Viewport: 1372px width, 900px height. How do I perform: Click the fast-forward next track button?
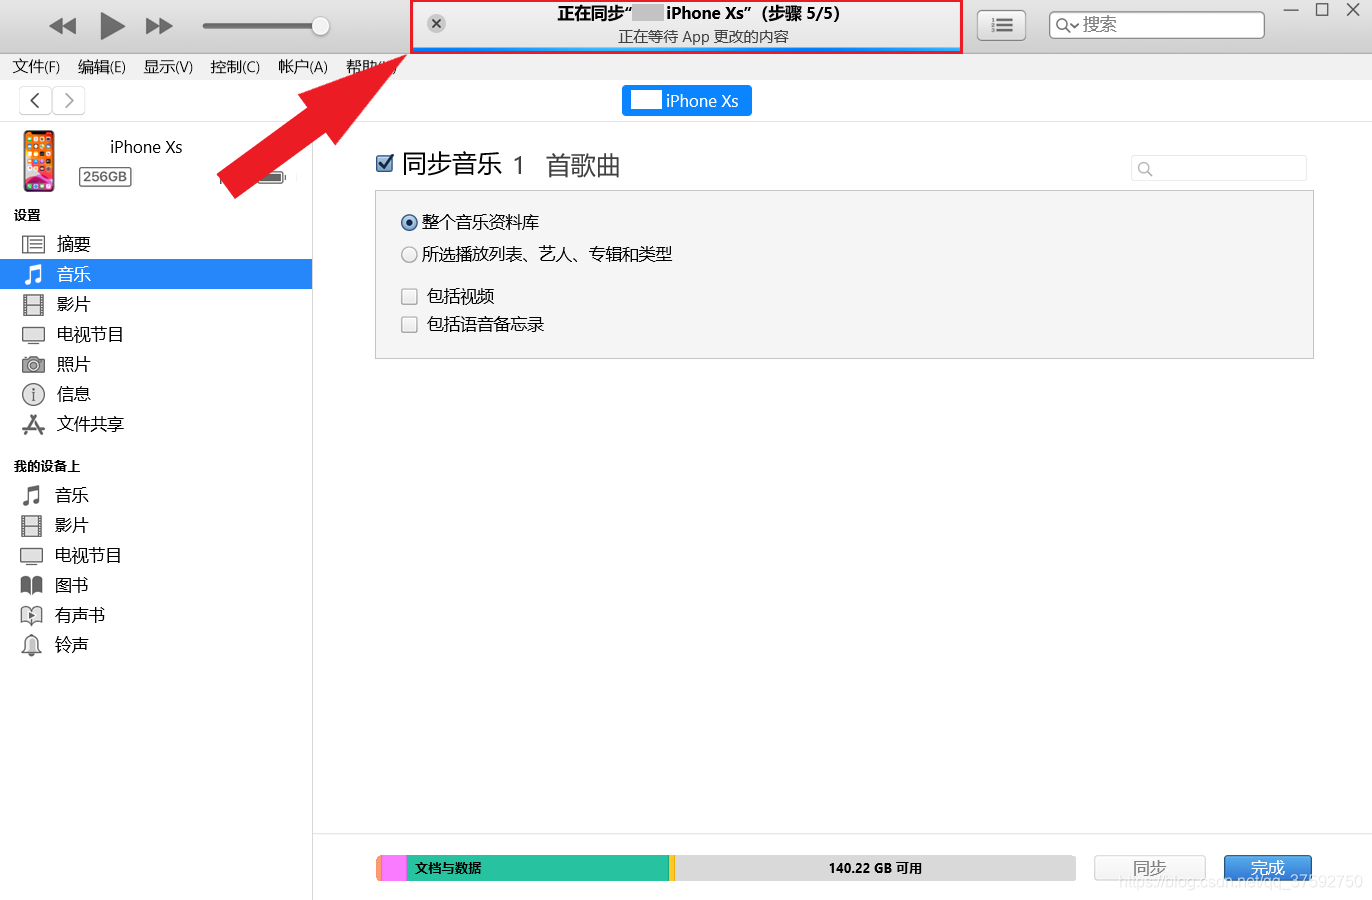click(x=159, y=26)
